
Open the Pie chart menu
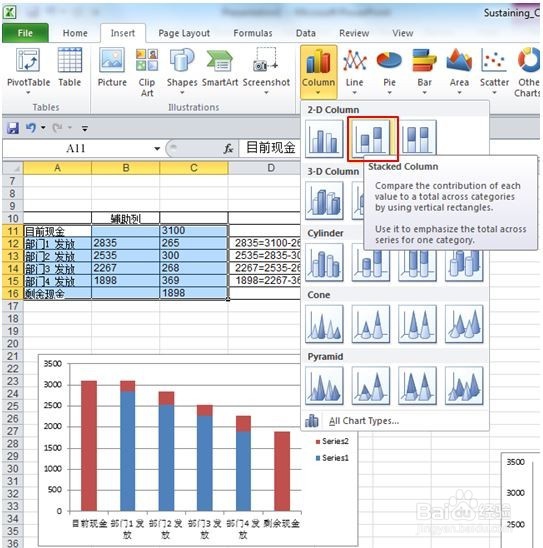389,72
